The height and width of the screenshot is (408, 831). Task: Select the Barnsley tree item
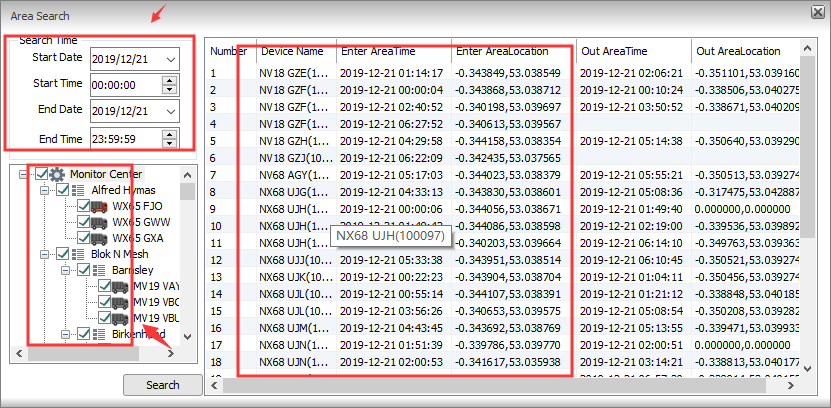click(x=132, y=270)
